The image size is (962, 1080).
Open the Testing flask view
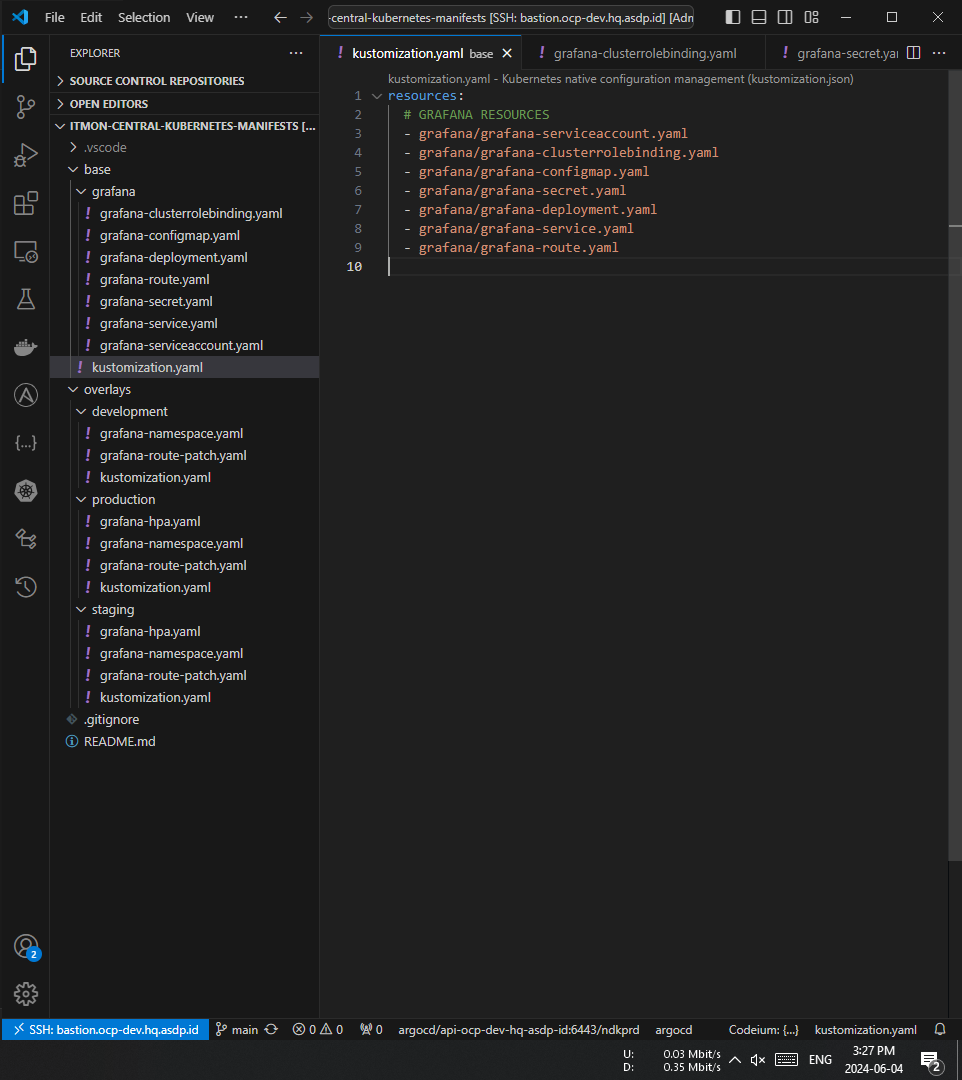pos(25,299)
